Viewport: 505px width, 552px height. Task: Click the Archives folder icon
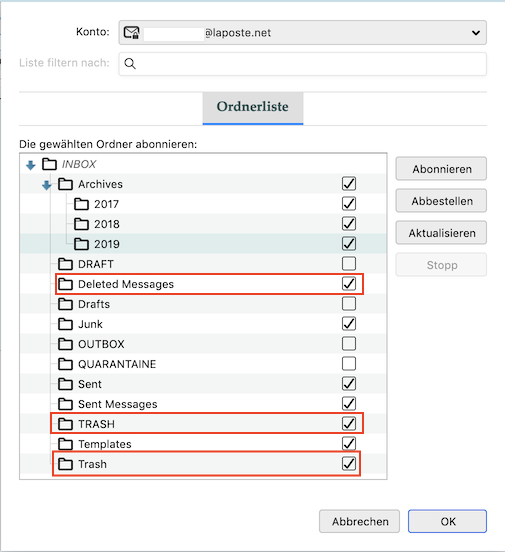66,184
